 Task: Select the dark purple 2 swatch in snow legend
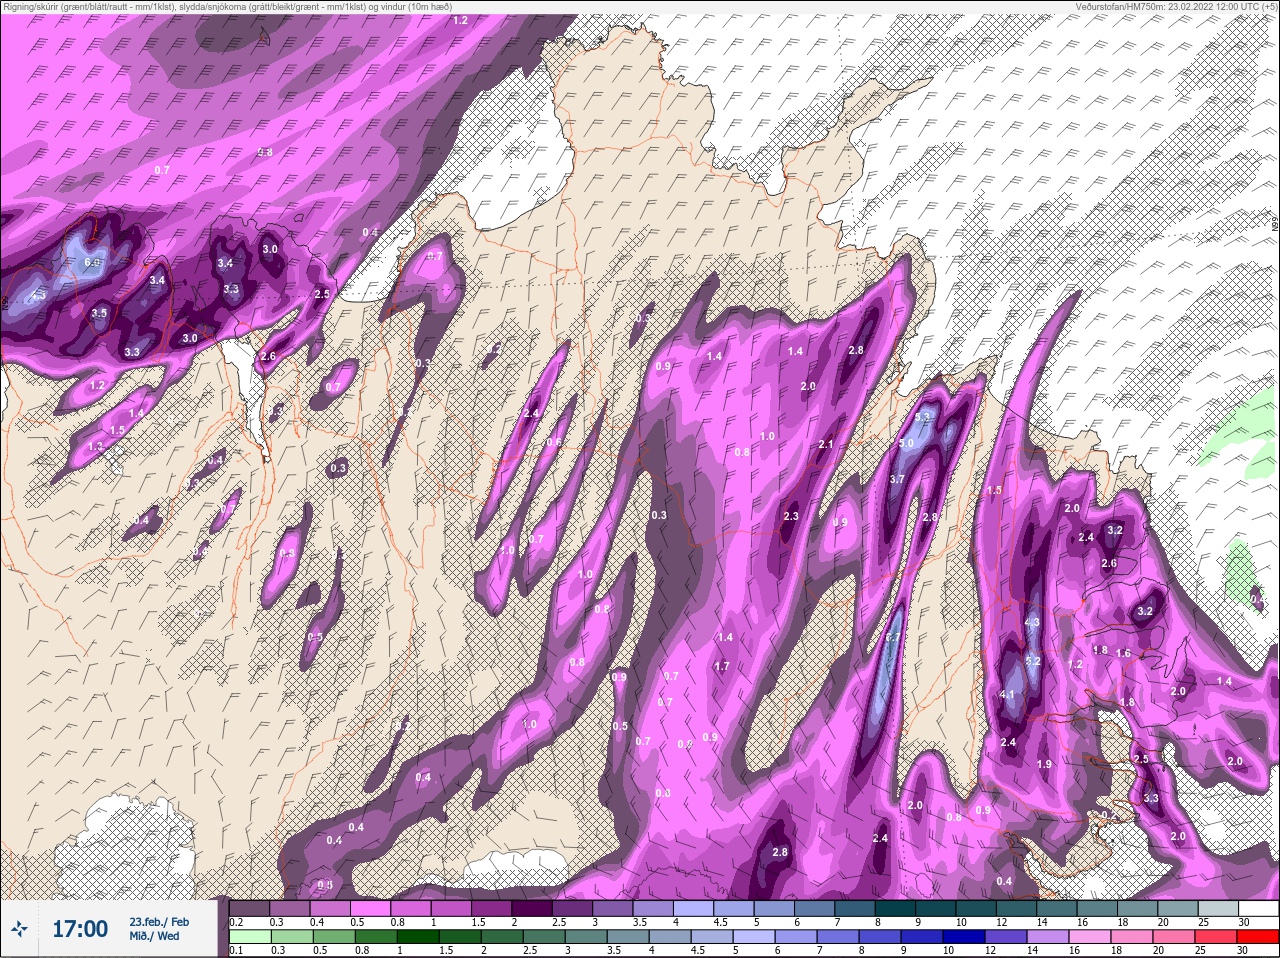[x=534, y=908]
